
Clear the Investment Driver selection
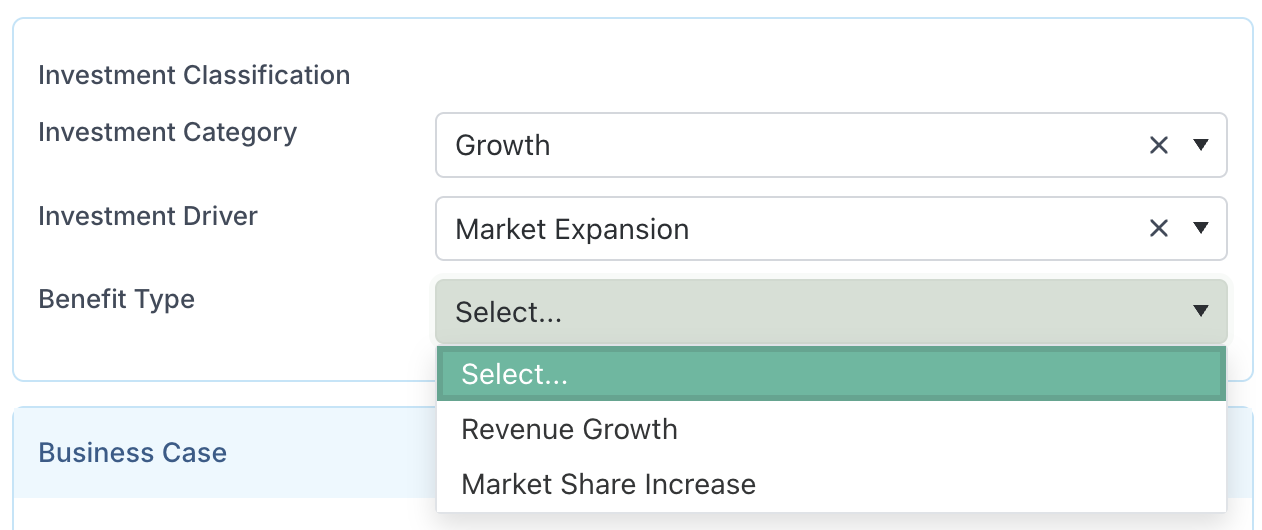click(x=1159, y=229)
